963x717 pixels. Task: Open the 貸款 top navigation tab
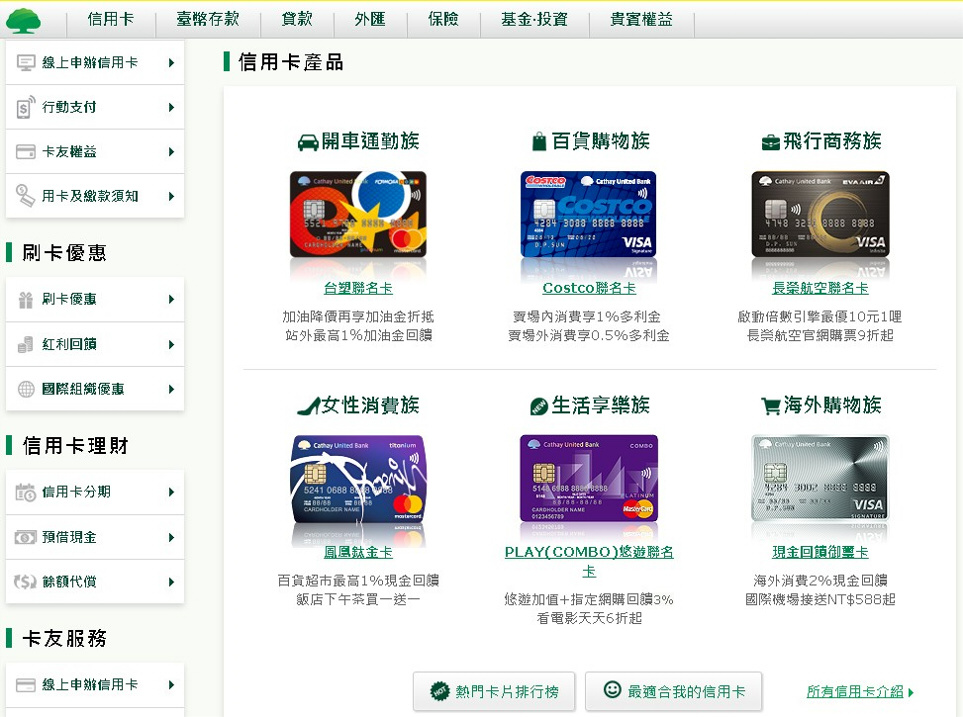pyautogui.click(x=297, y=19)
